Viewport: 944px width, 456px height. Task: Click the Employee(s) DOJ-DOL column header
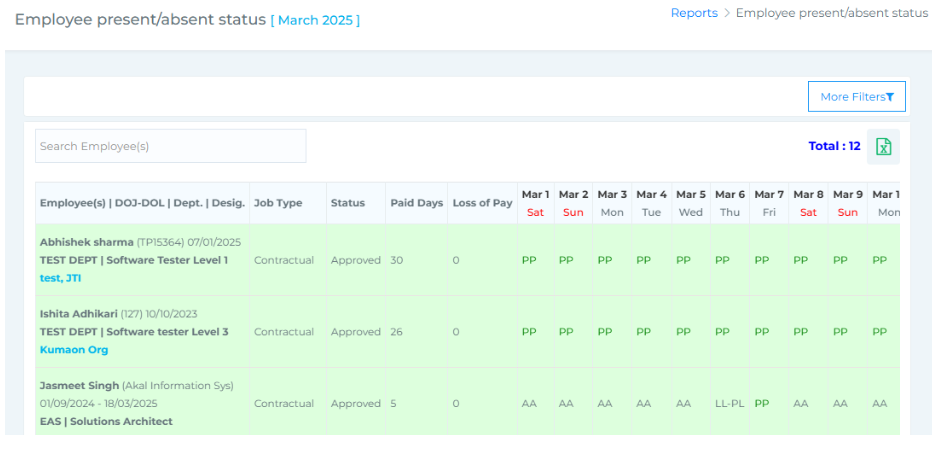click(x=142, y=203)
